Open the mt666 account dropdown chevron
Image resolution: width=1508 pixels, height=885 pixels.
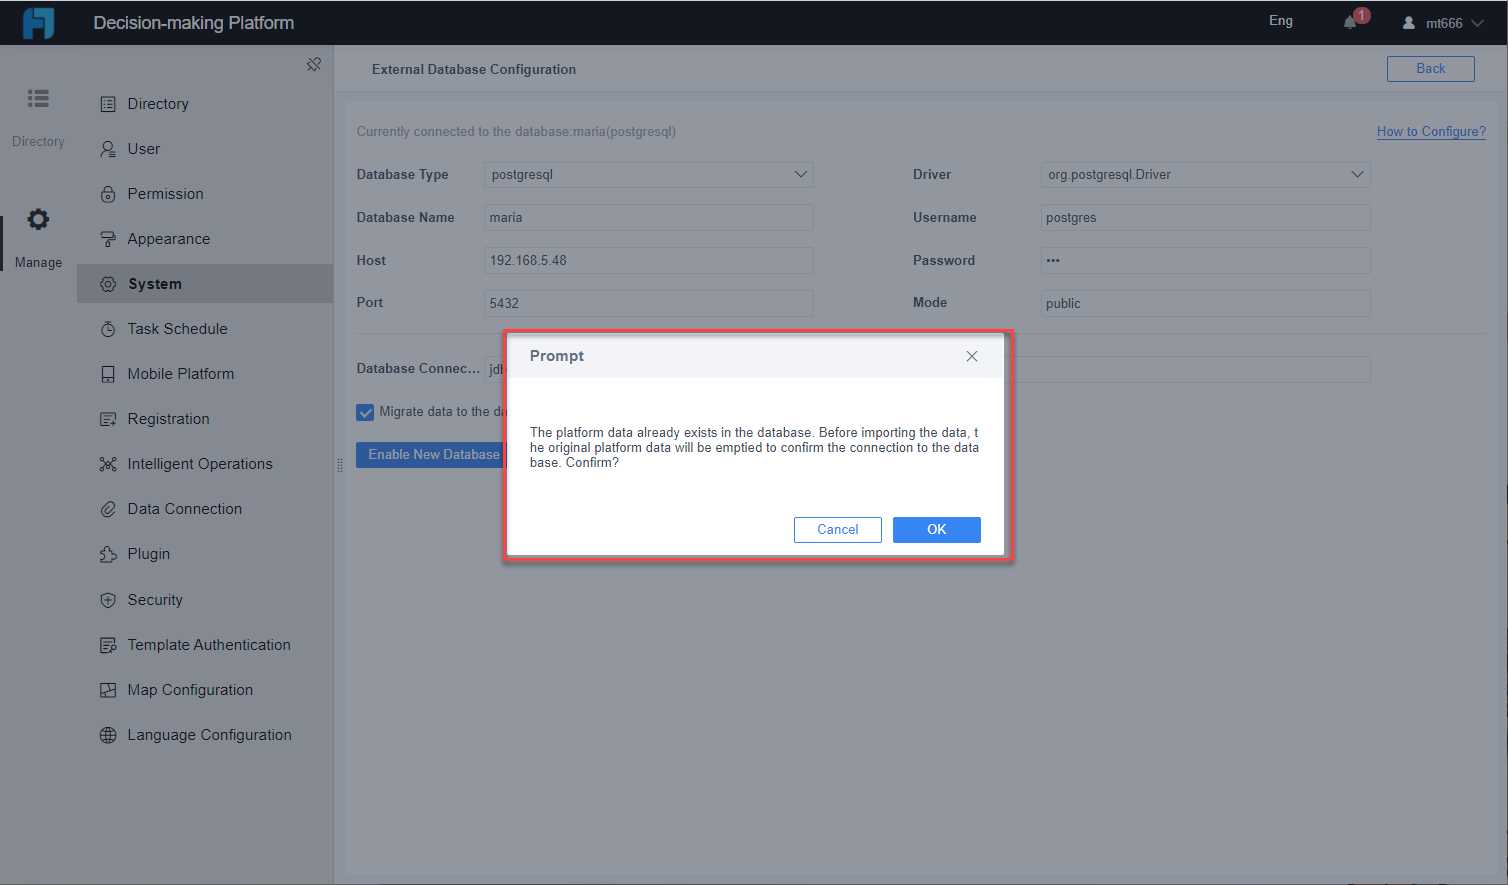1478,23
